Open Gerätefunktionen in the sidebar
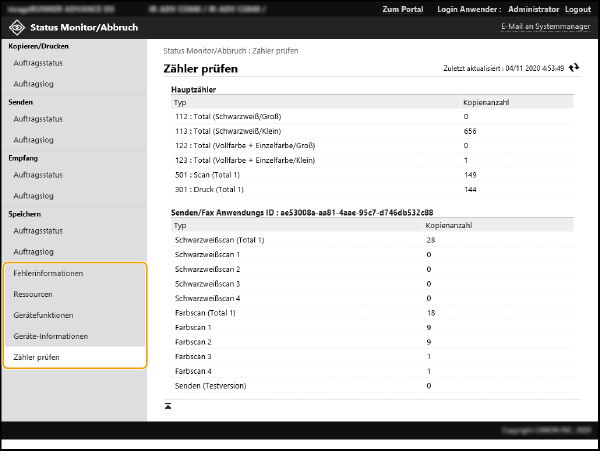This screenshot has height=451, width=600. [46, 316]
